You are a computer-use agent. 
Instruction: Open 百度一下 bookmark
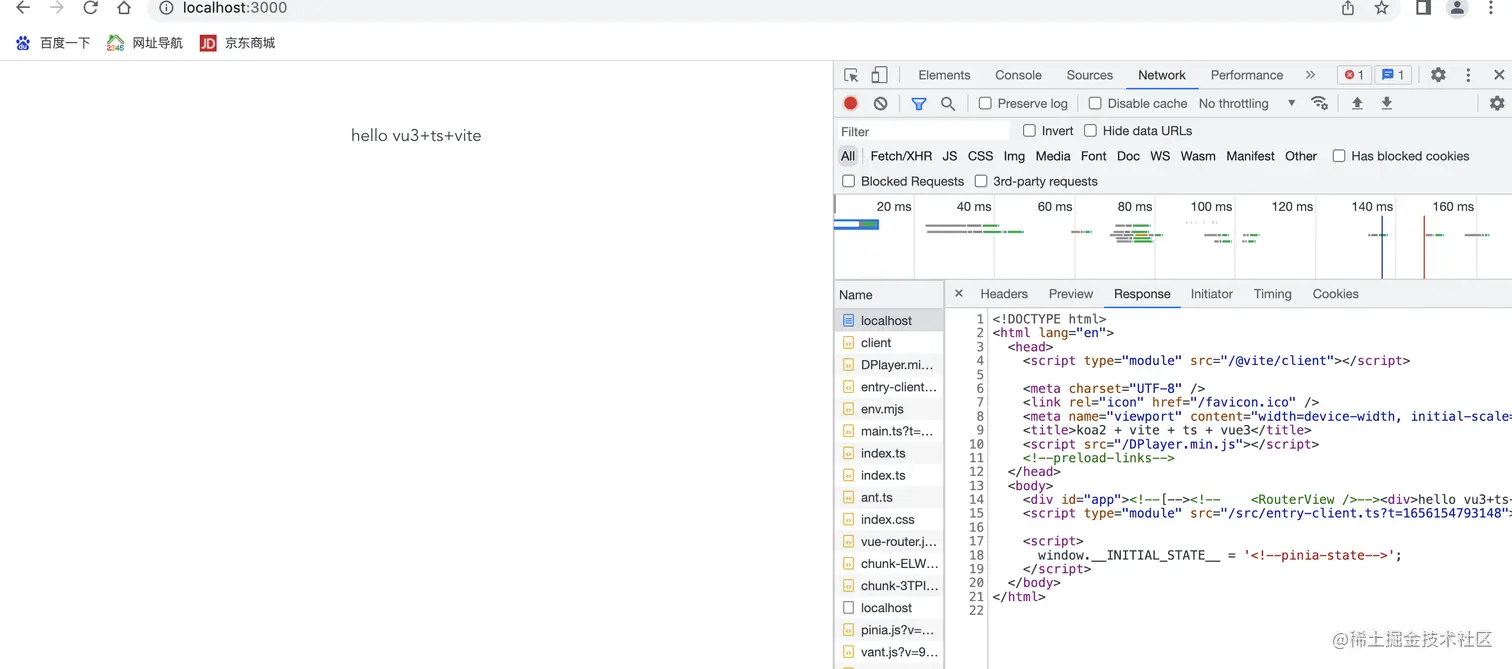[x=53, y=43]
